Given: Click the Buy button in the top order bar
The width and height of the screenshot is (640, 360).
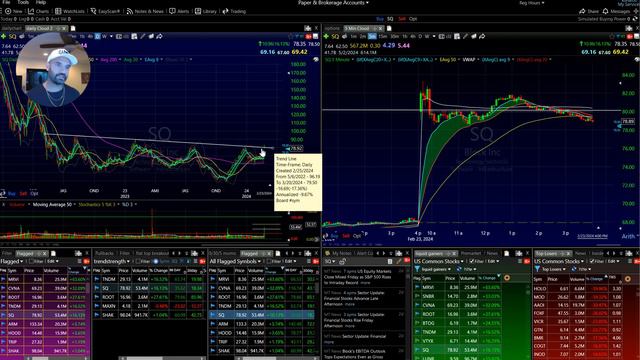Looking at the screenshot, I should point(380,19).
